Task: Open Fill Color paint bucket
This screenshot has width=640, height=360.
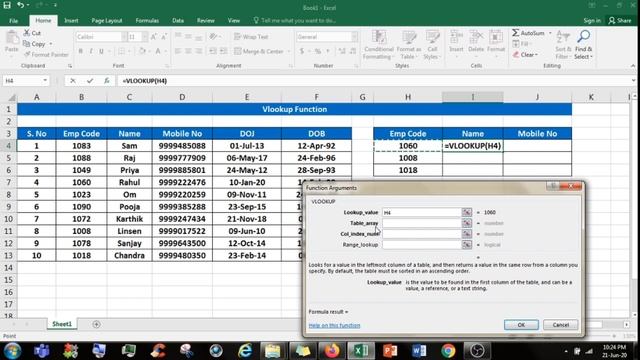Action: point(141,51)
